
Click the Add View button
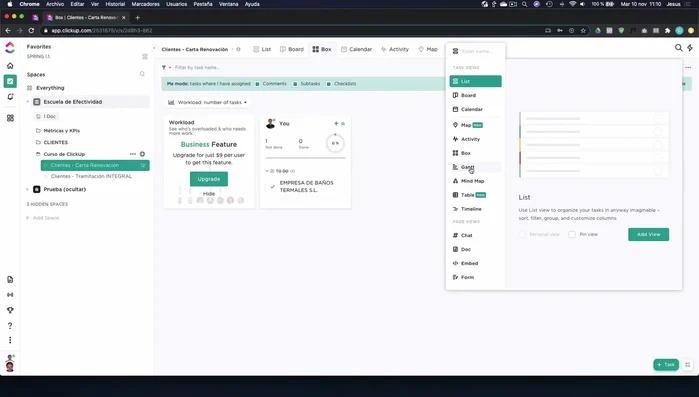pyautogui.click(x=648, y=234)
